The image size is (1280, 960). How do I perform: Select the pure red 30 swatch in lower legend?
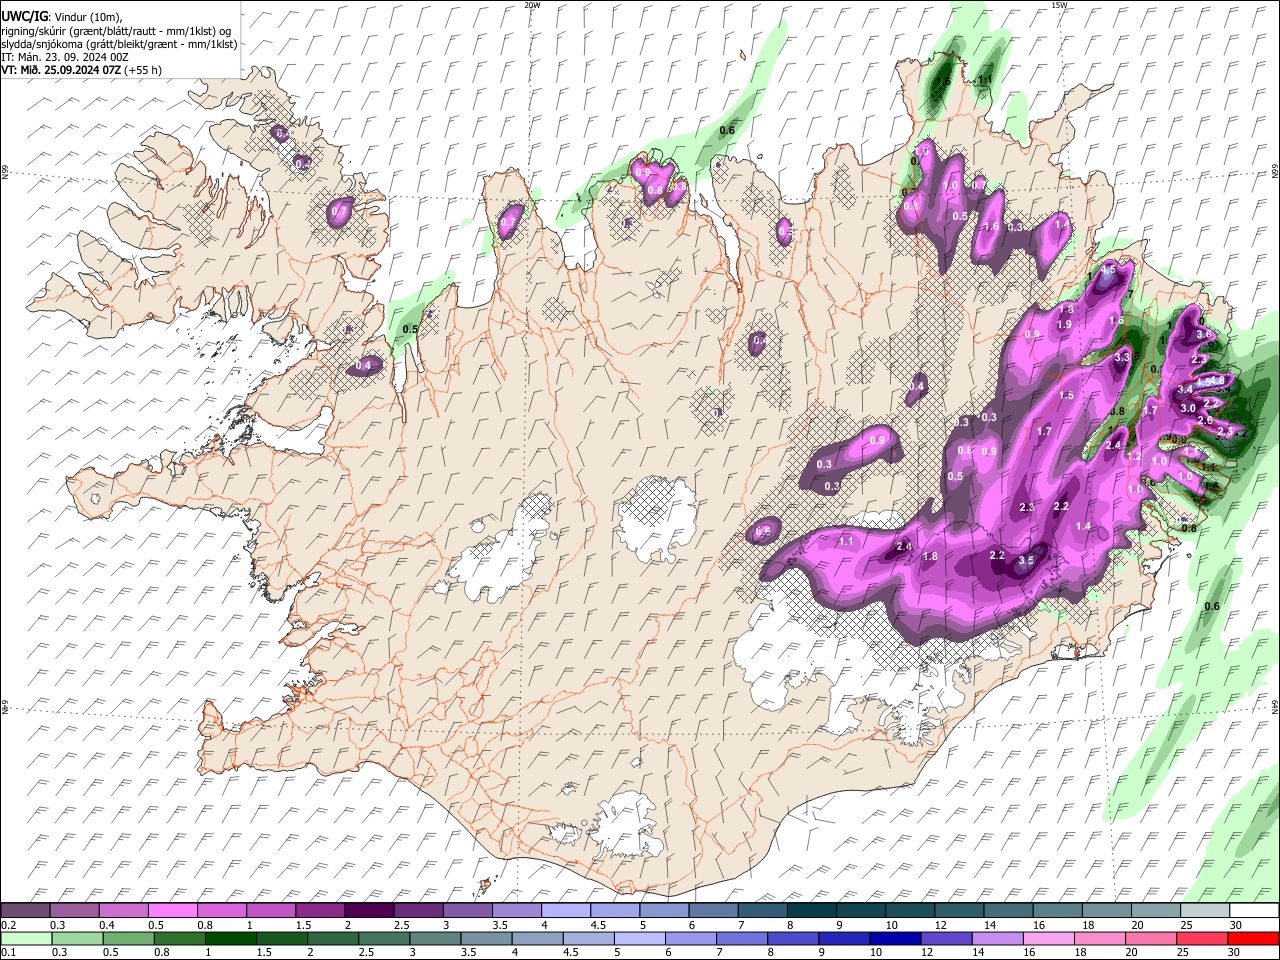1253,938
